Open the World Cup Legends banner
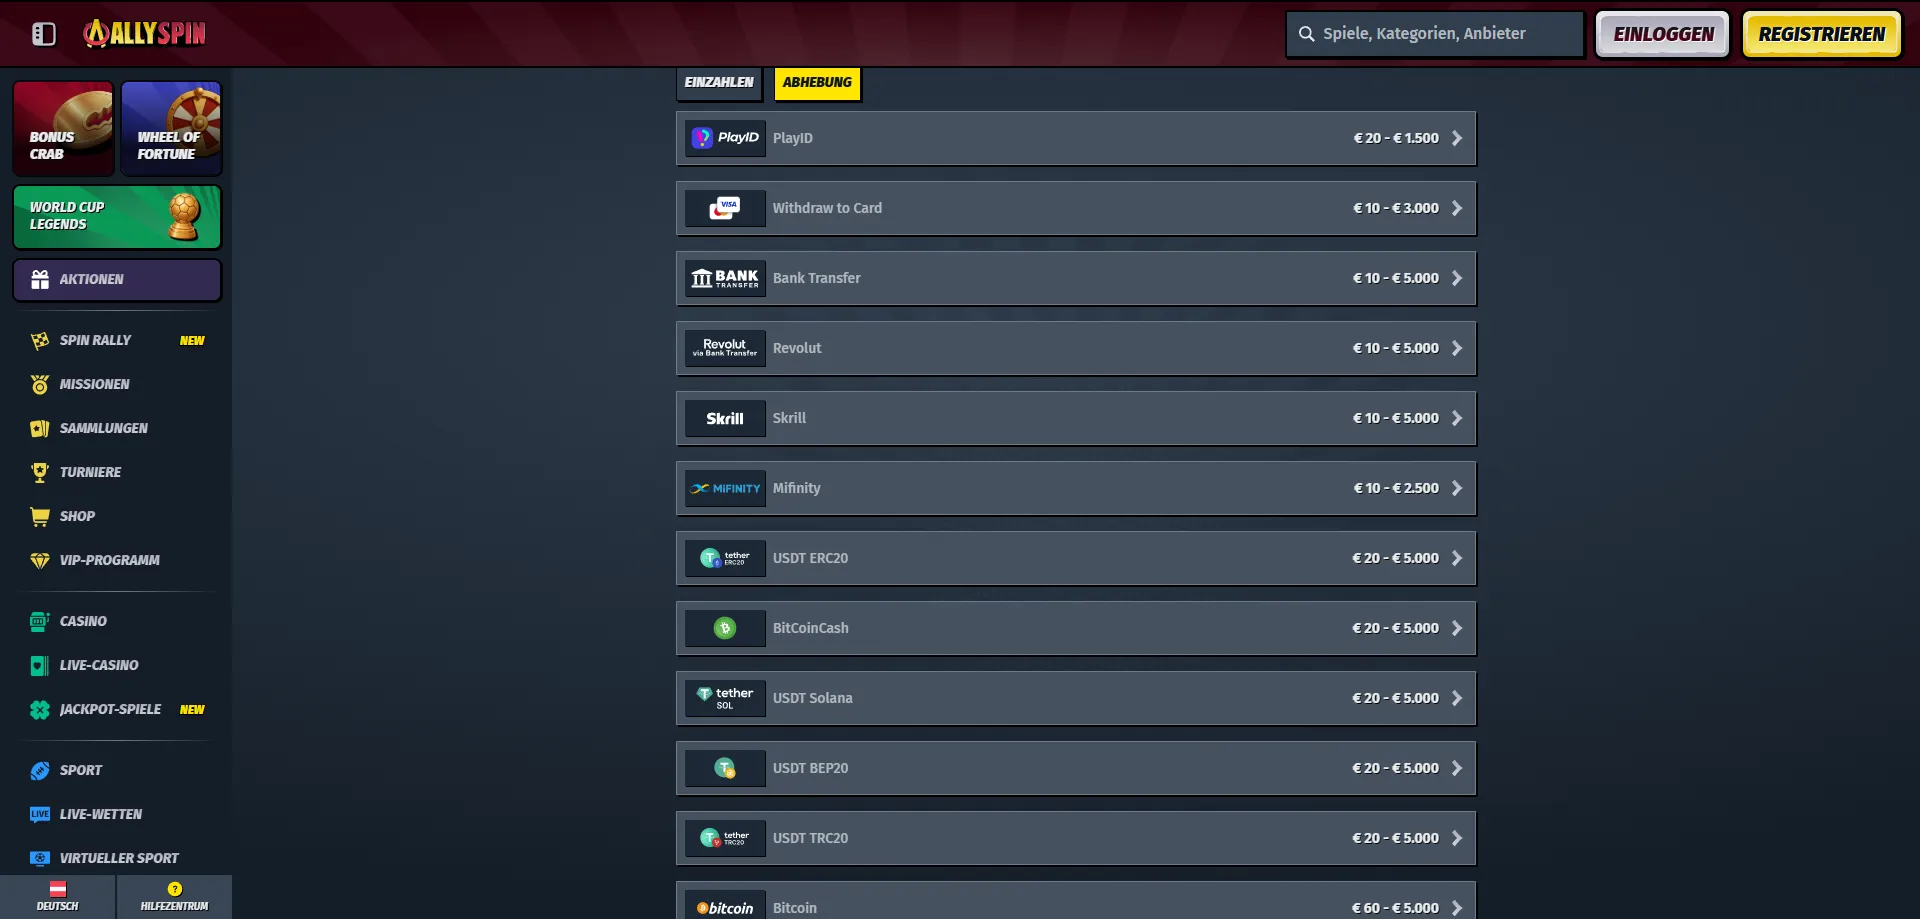Screen dimensions: 1920x919 click(x=117, y=217)
